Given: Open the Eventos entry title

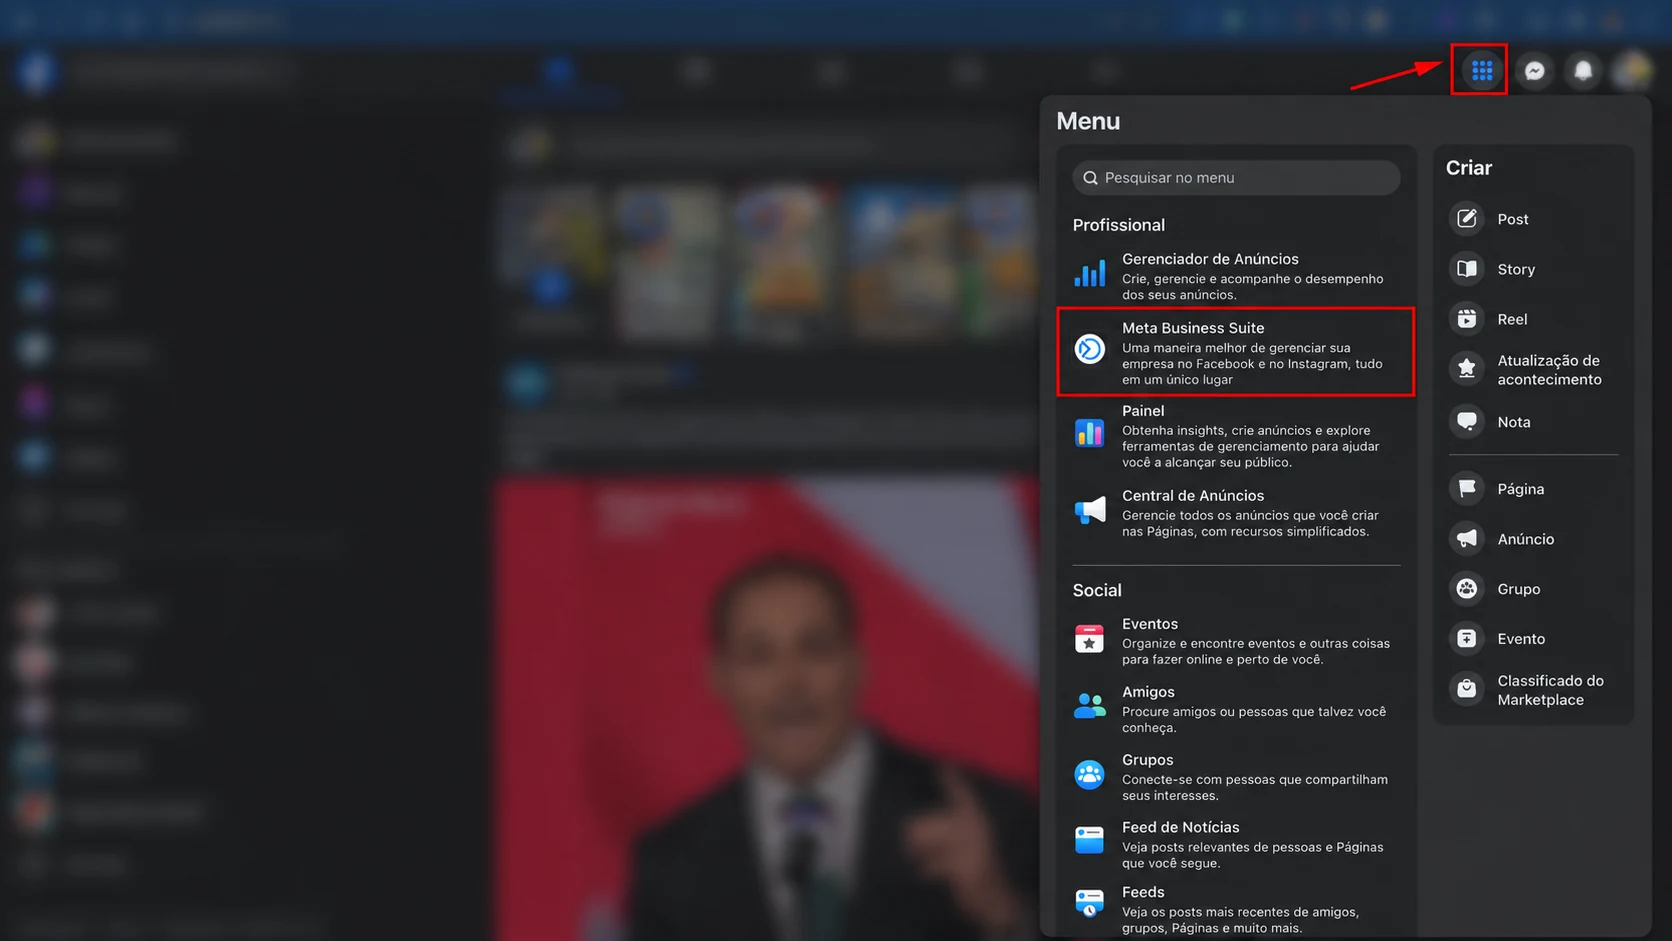Looking at the screenshot, I should [x=1150, y=624].
